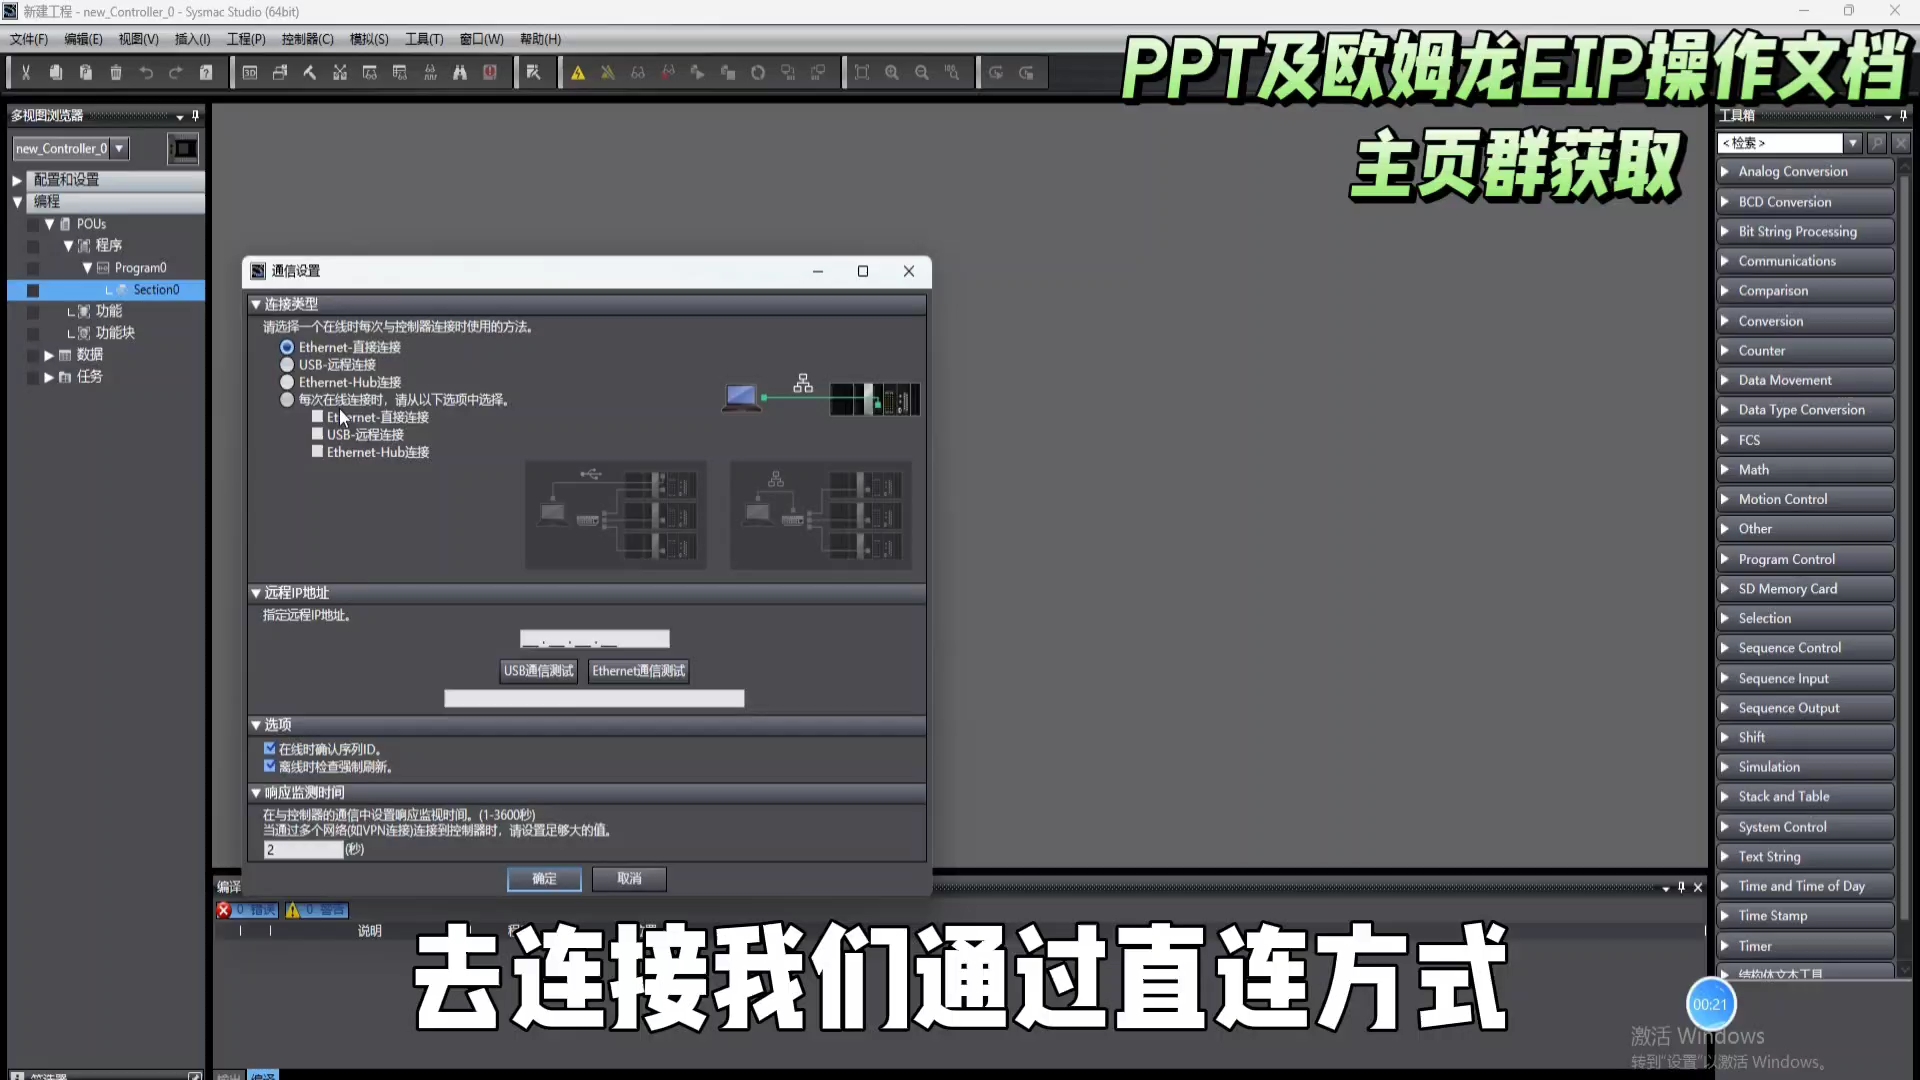
Task: Click the Zoom In magnifier icon
Action: (892, 73)
